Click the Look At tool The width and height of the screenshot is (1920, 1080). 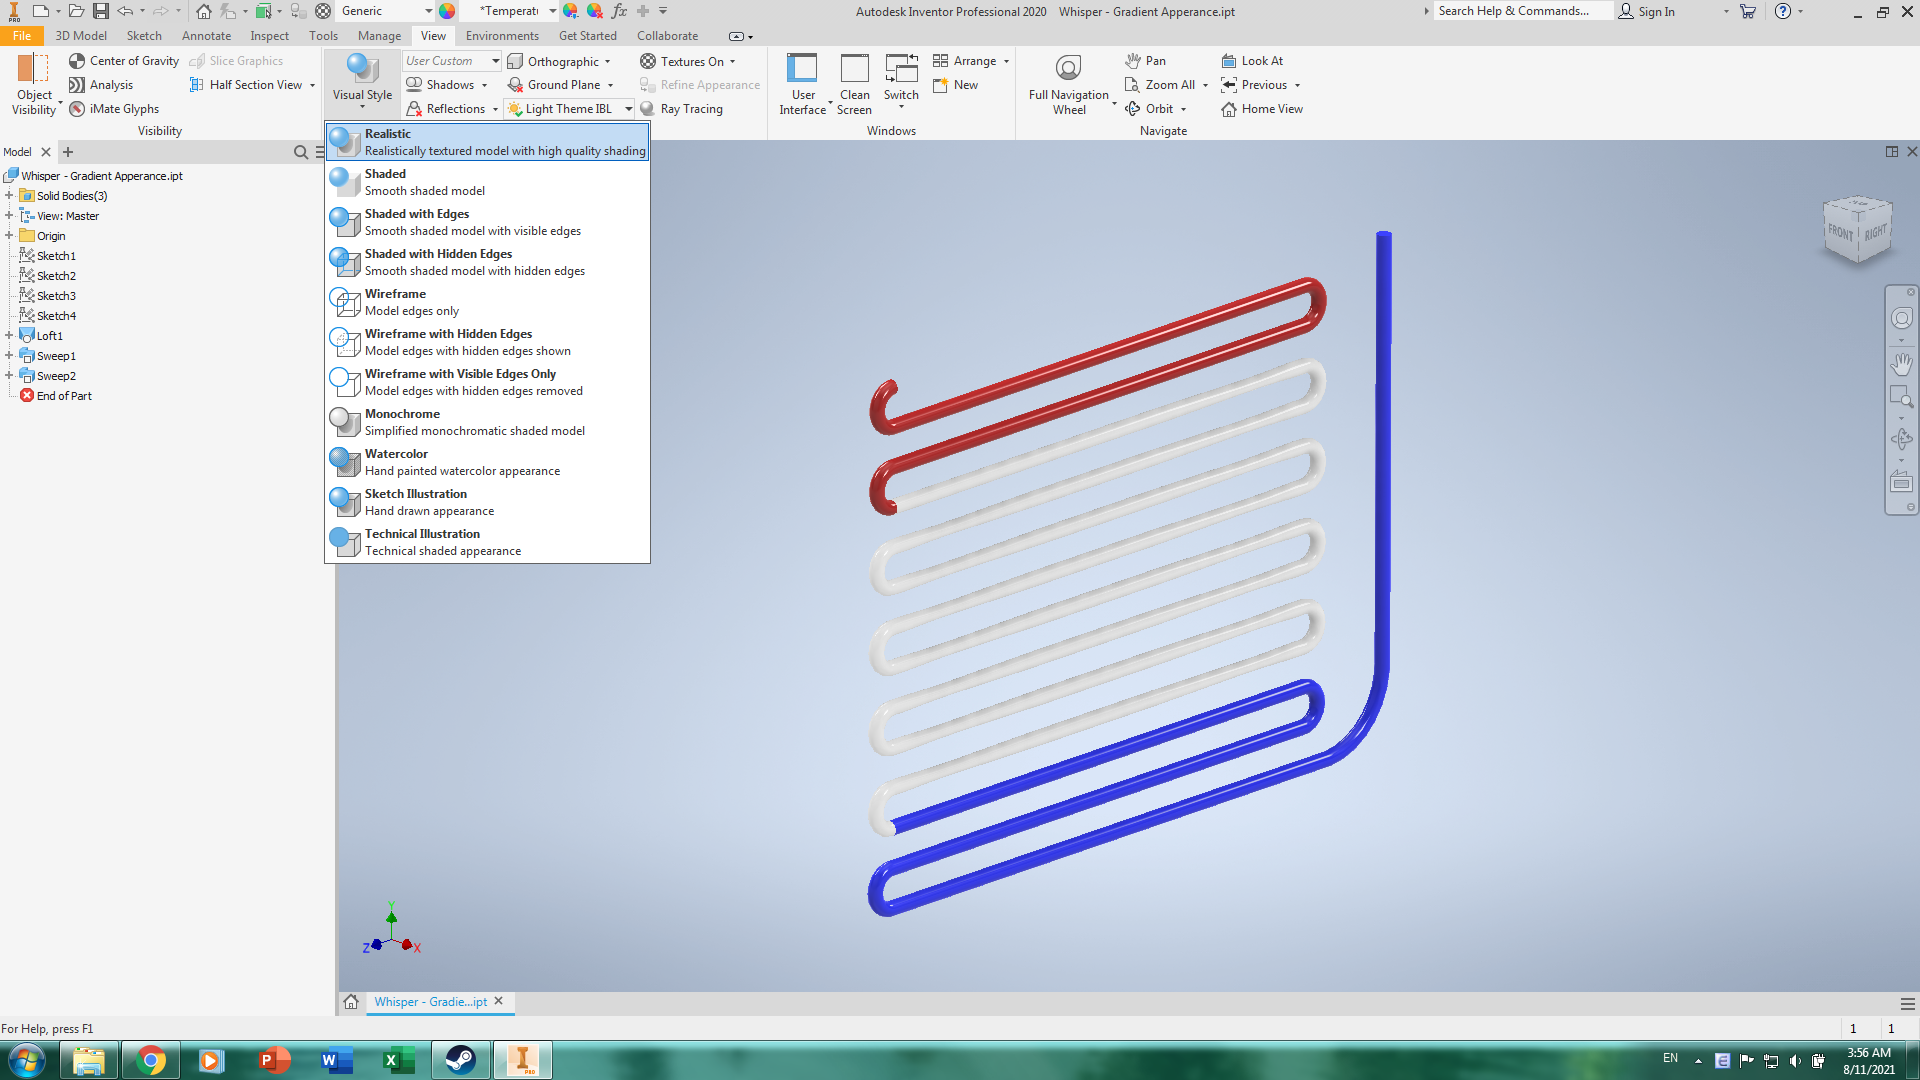click(1252, 61)
